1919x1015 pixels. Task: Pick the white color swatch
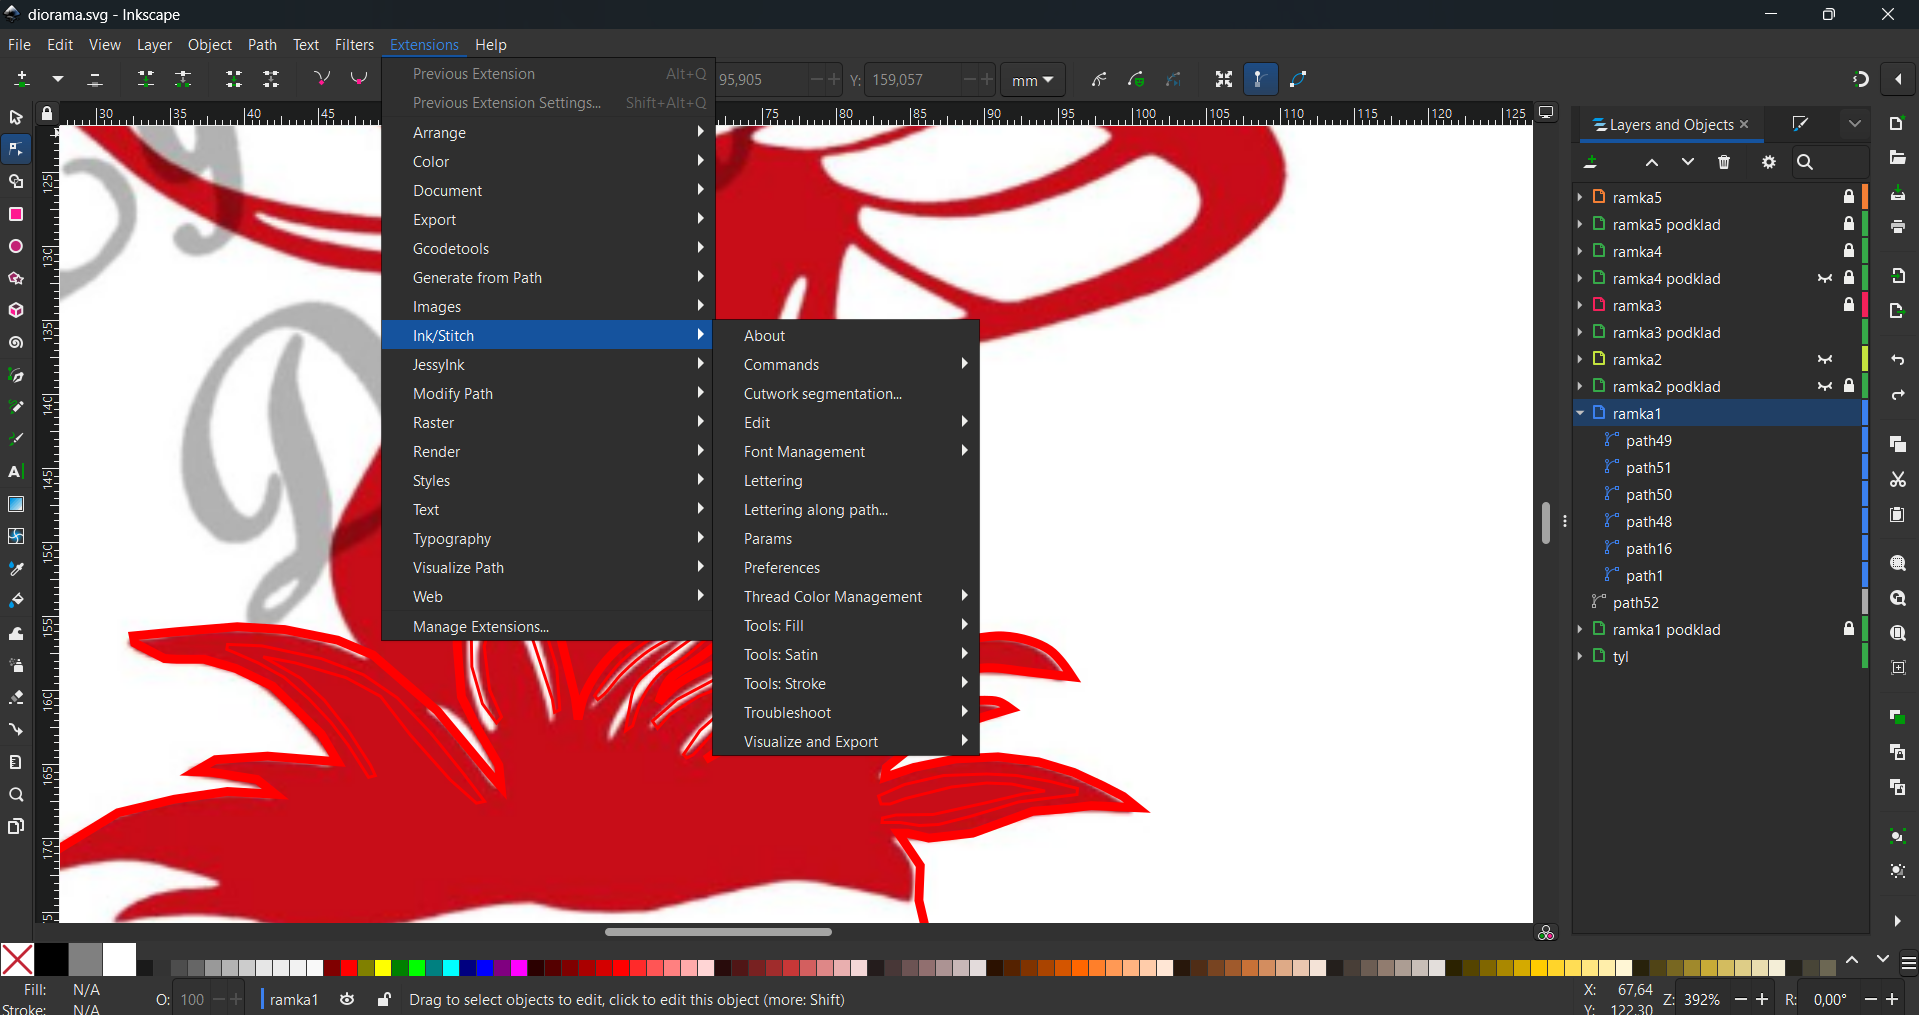119,960
